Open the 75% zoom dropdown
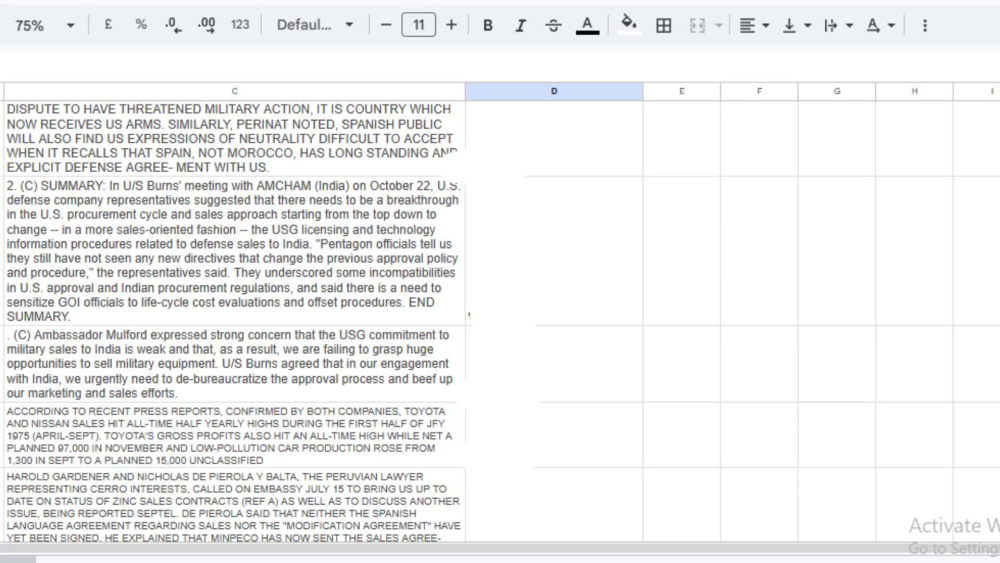Viewport: 1000px width, 563px height. point(44,26)
